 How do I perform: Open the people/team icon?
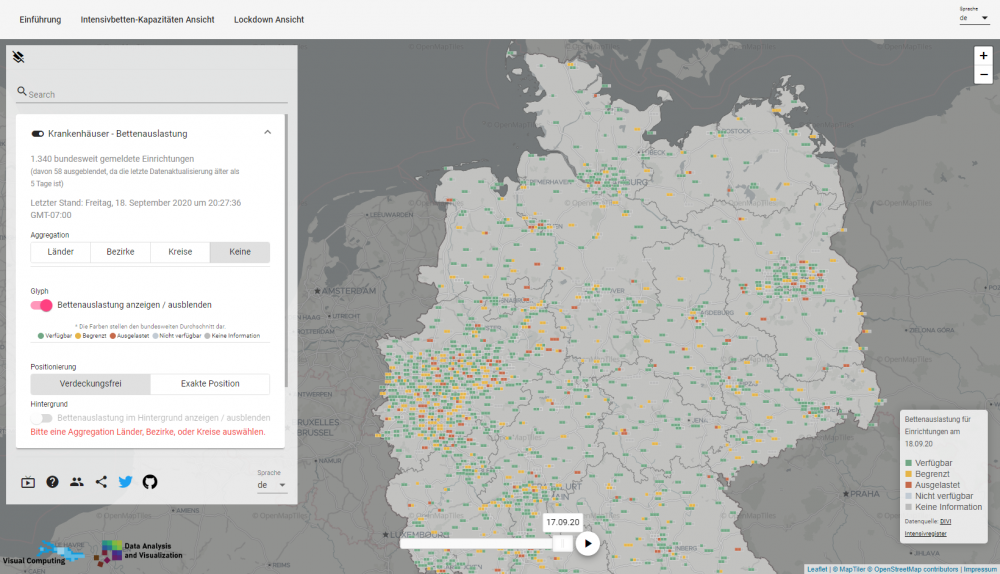point(77,482)
